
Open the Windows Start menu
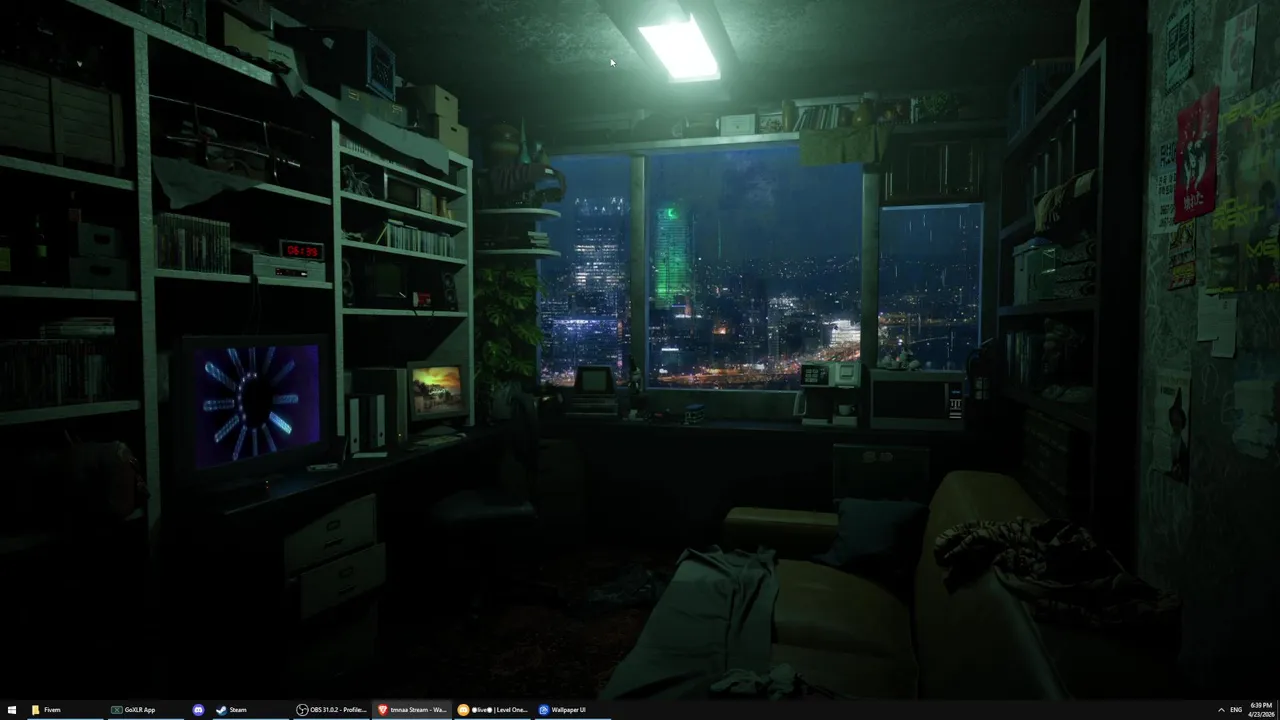click(x=12, y=710)
